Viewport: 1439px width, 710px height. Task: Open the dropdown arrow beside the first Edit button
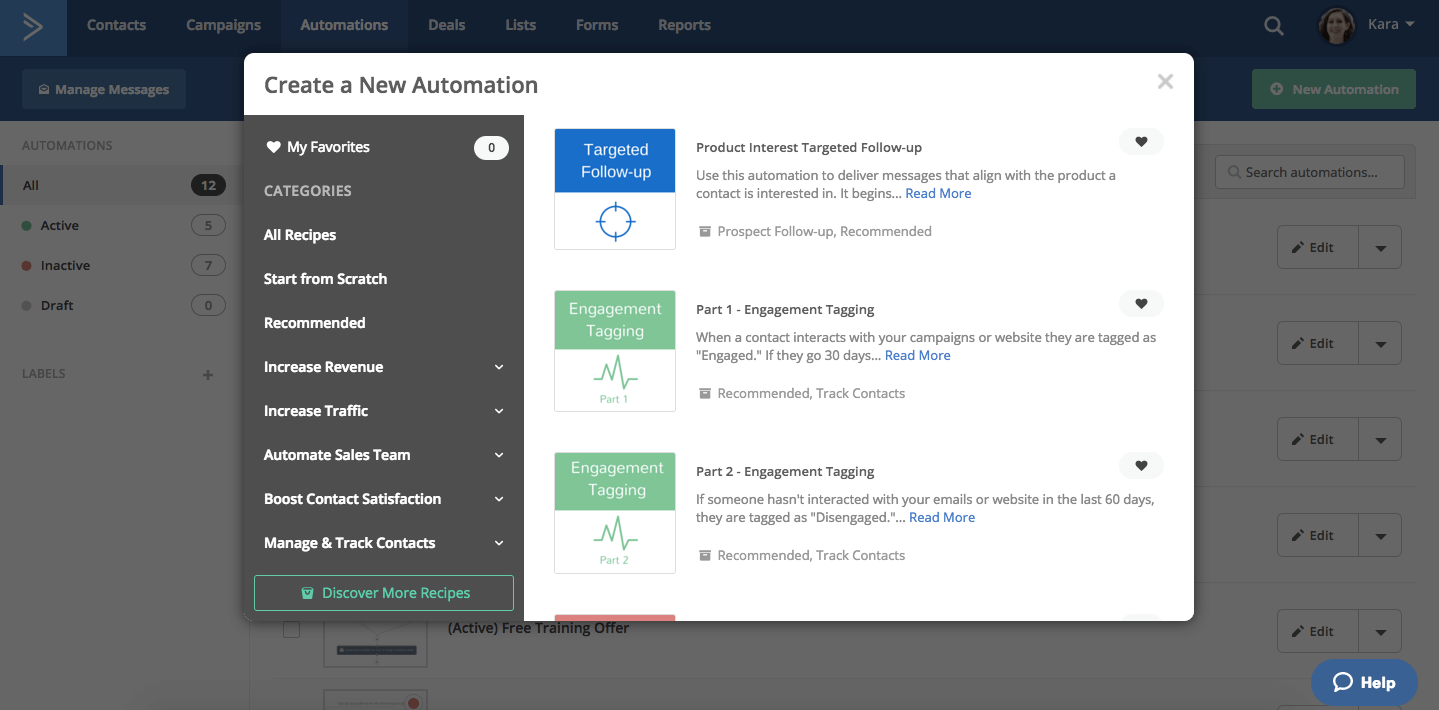[x=1380, y=247]
